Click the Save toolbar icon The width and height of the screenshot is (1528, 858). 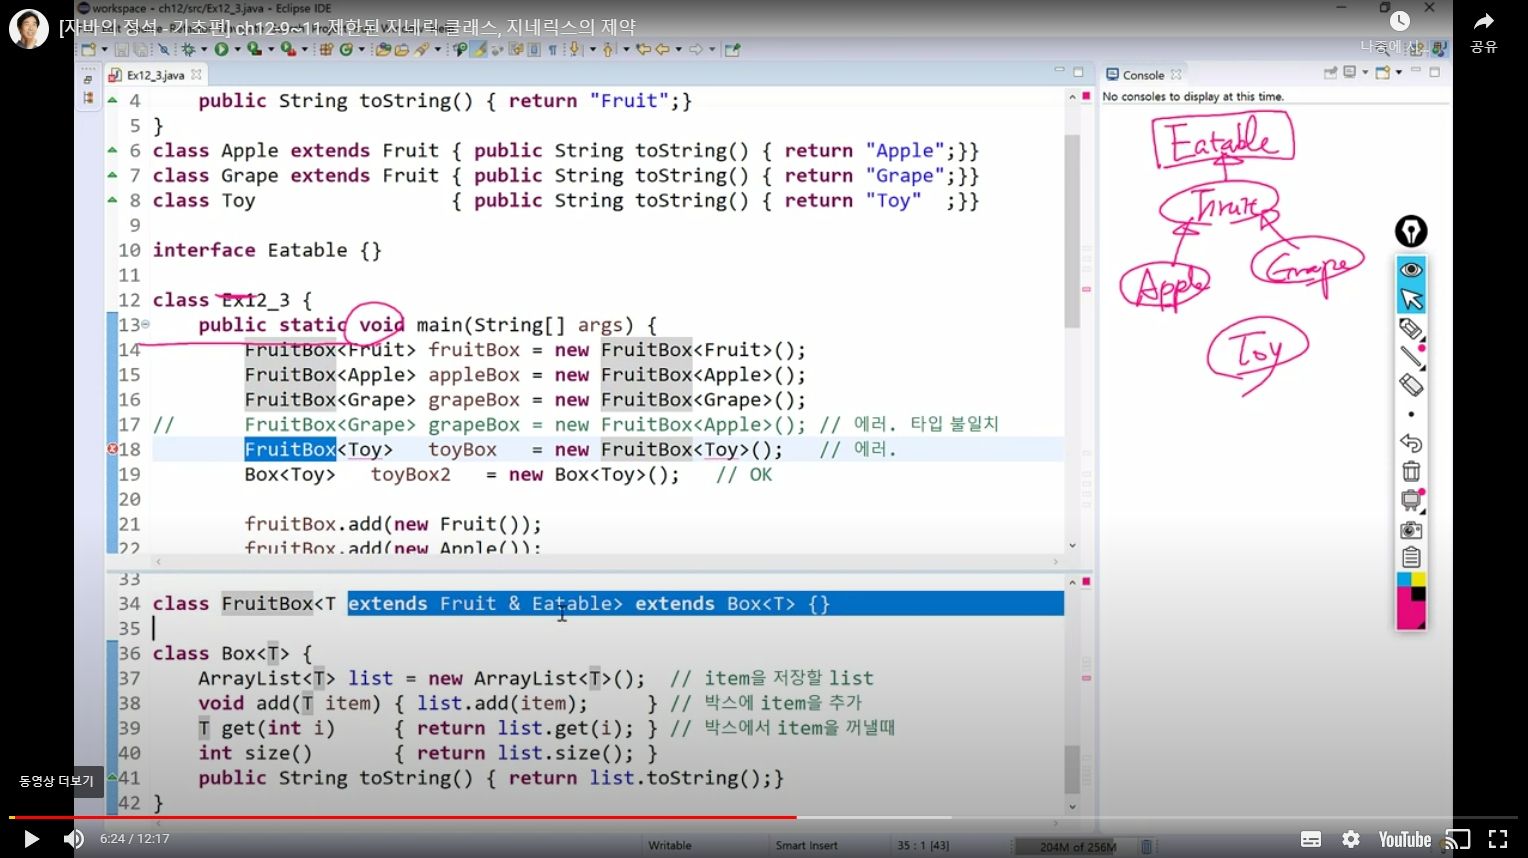tap(122, 49)
